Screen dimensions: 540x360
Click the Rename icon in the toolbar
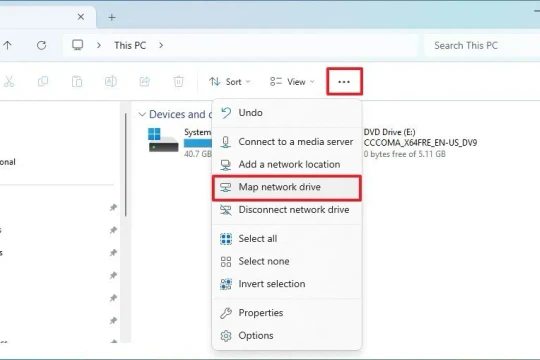coord(111,82)
